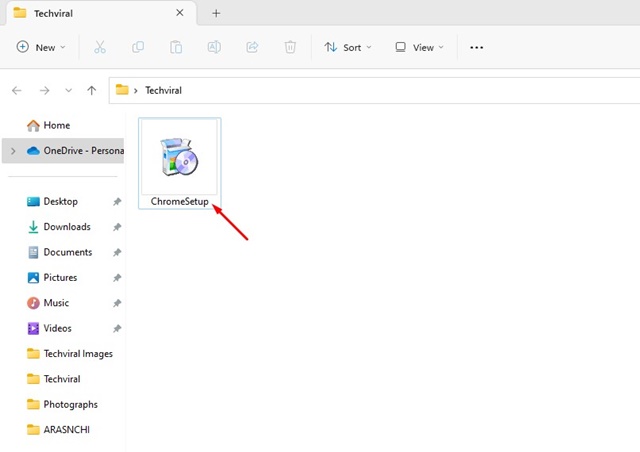Open the View layout dropdown
The height and width of the screenshot is (452, 640).
coord(419,47)
